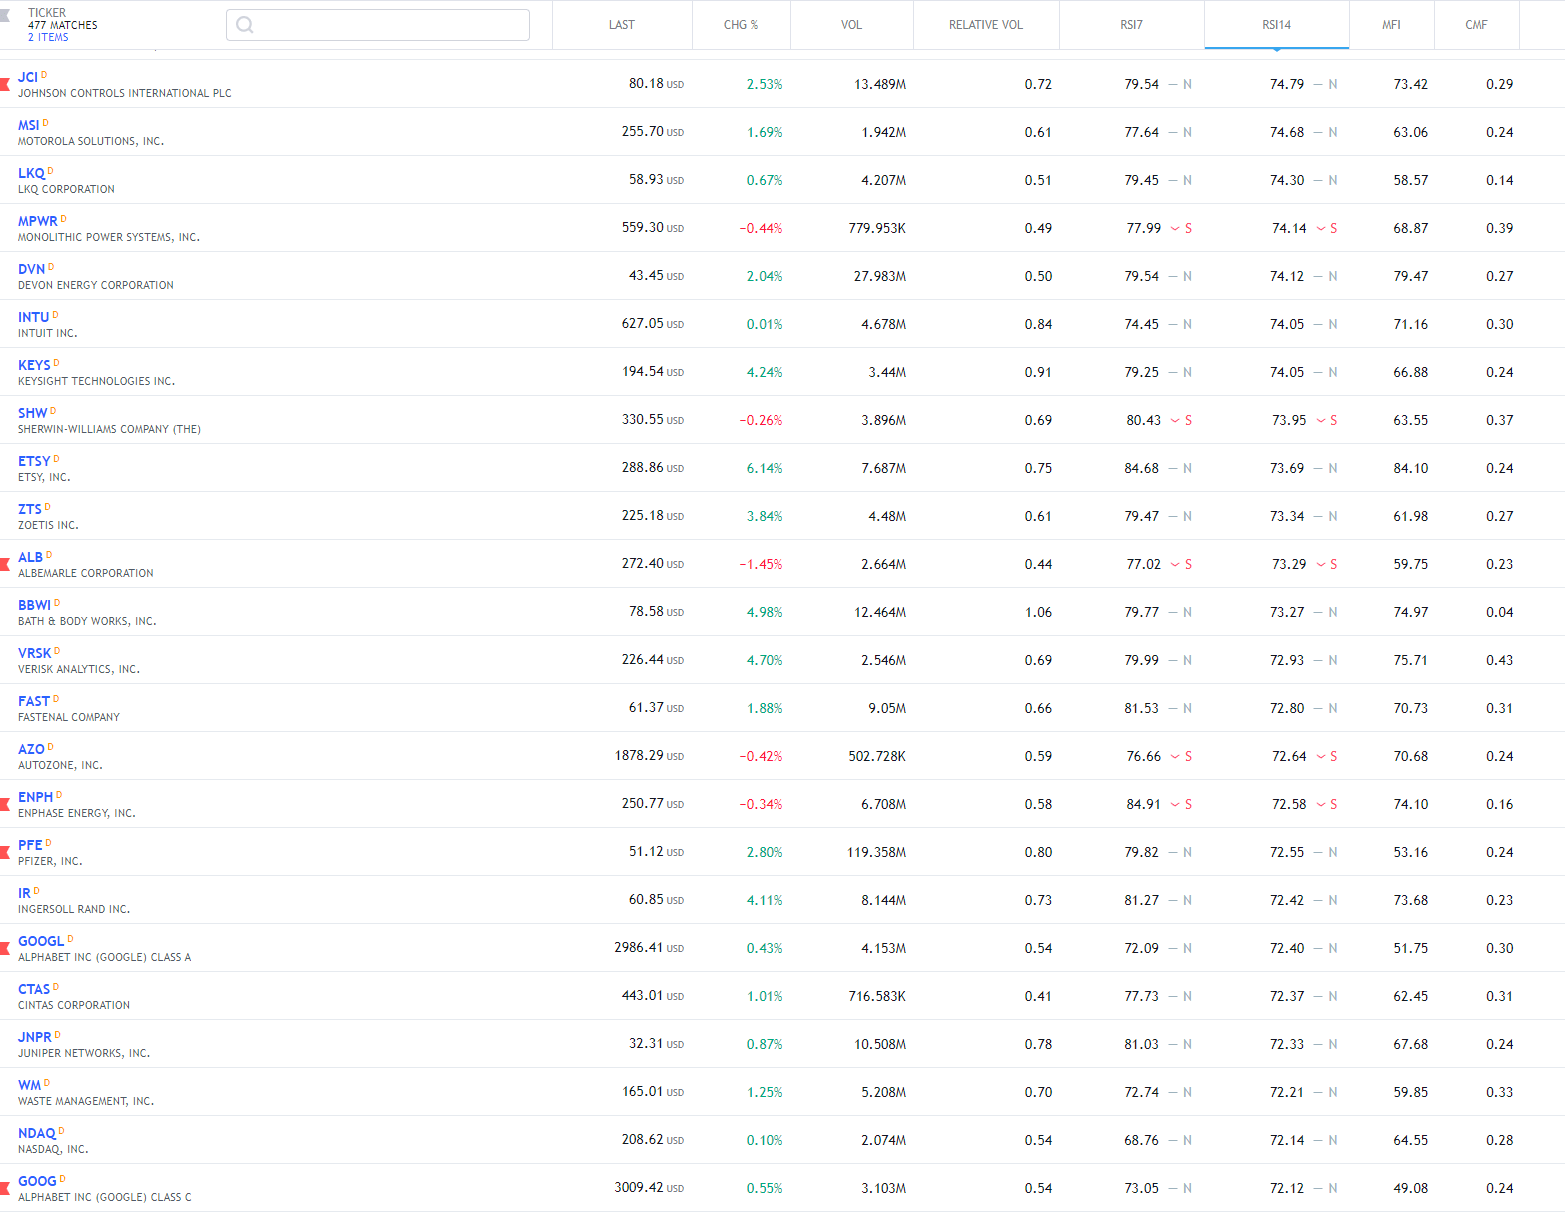Click AZO last price 1878.29
Screen dimensions: 1565x1216
point(639,756)
